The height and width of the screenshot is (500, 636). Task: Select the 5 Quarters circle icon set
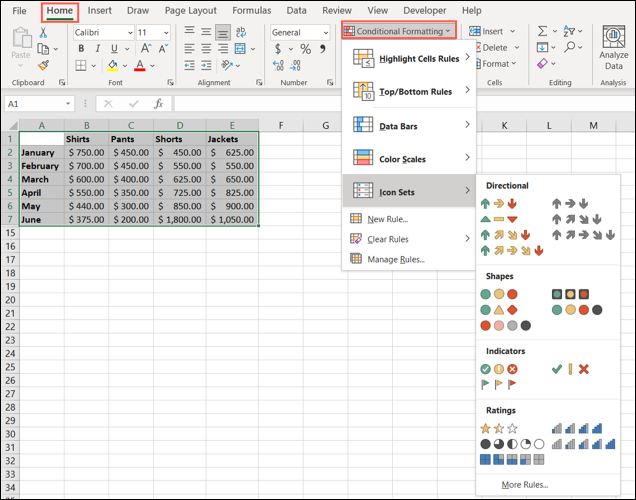coord(512,444)
